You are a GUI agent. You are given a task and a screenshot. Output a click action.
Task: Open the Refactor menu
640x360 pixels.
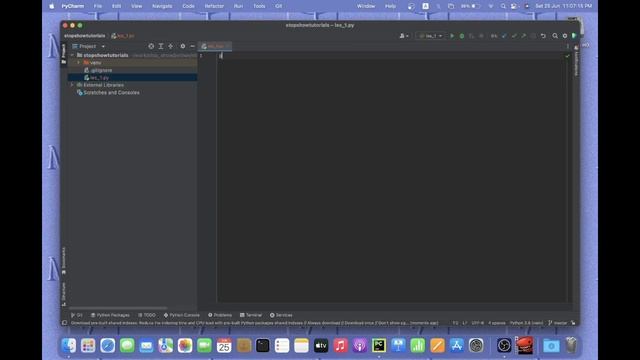(214, 6)
